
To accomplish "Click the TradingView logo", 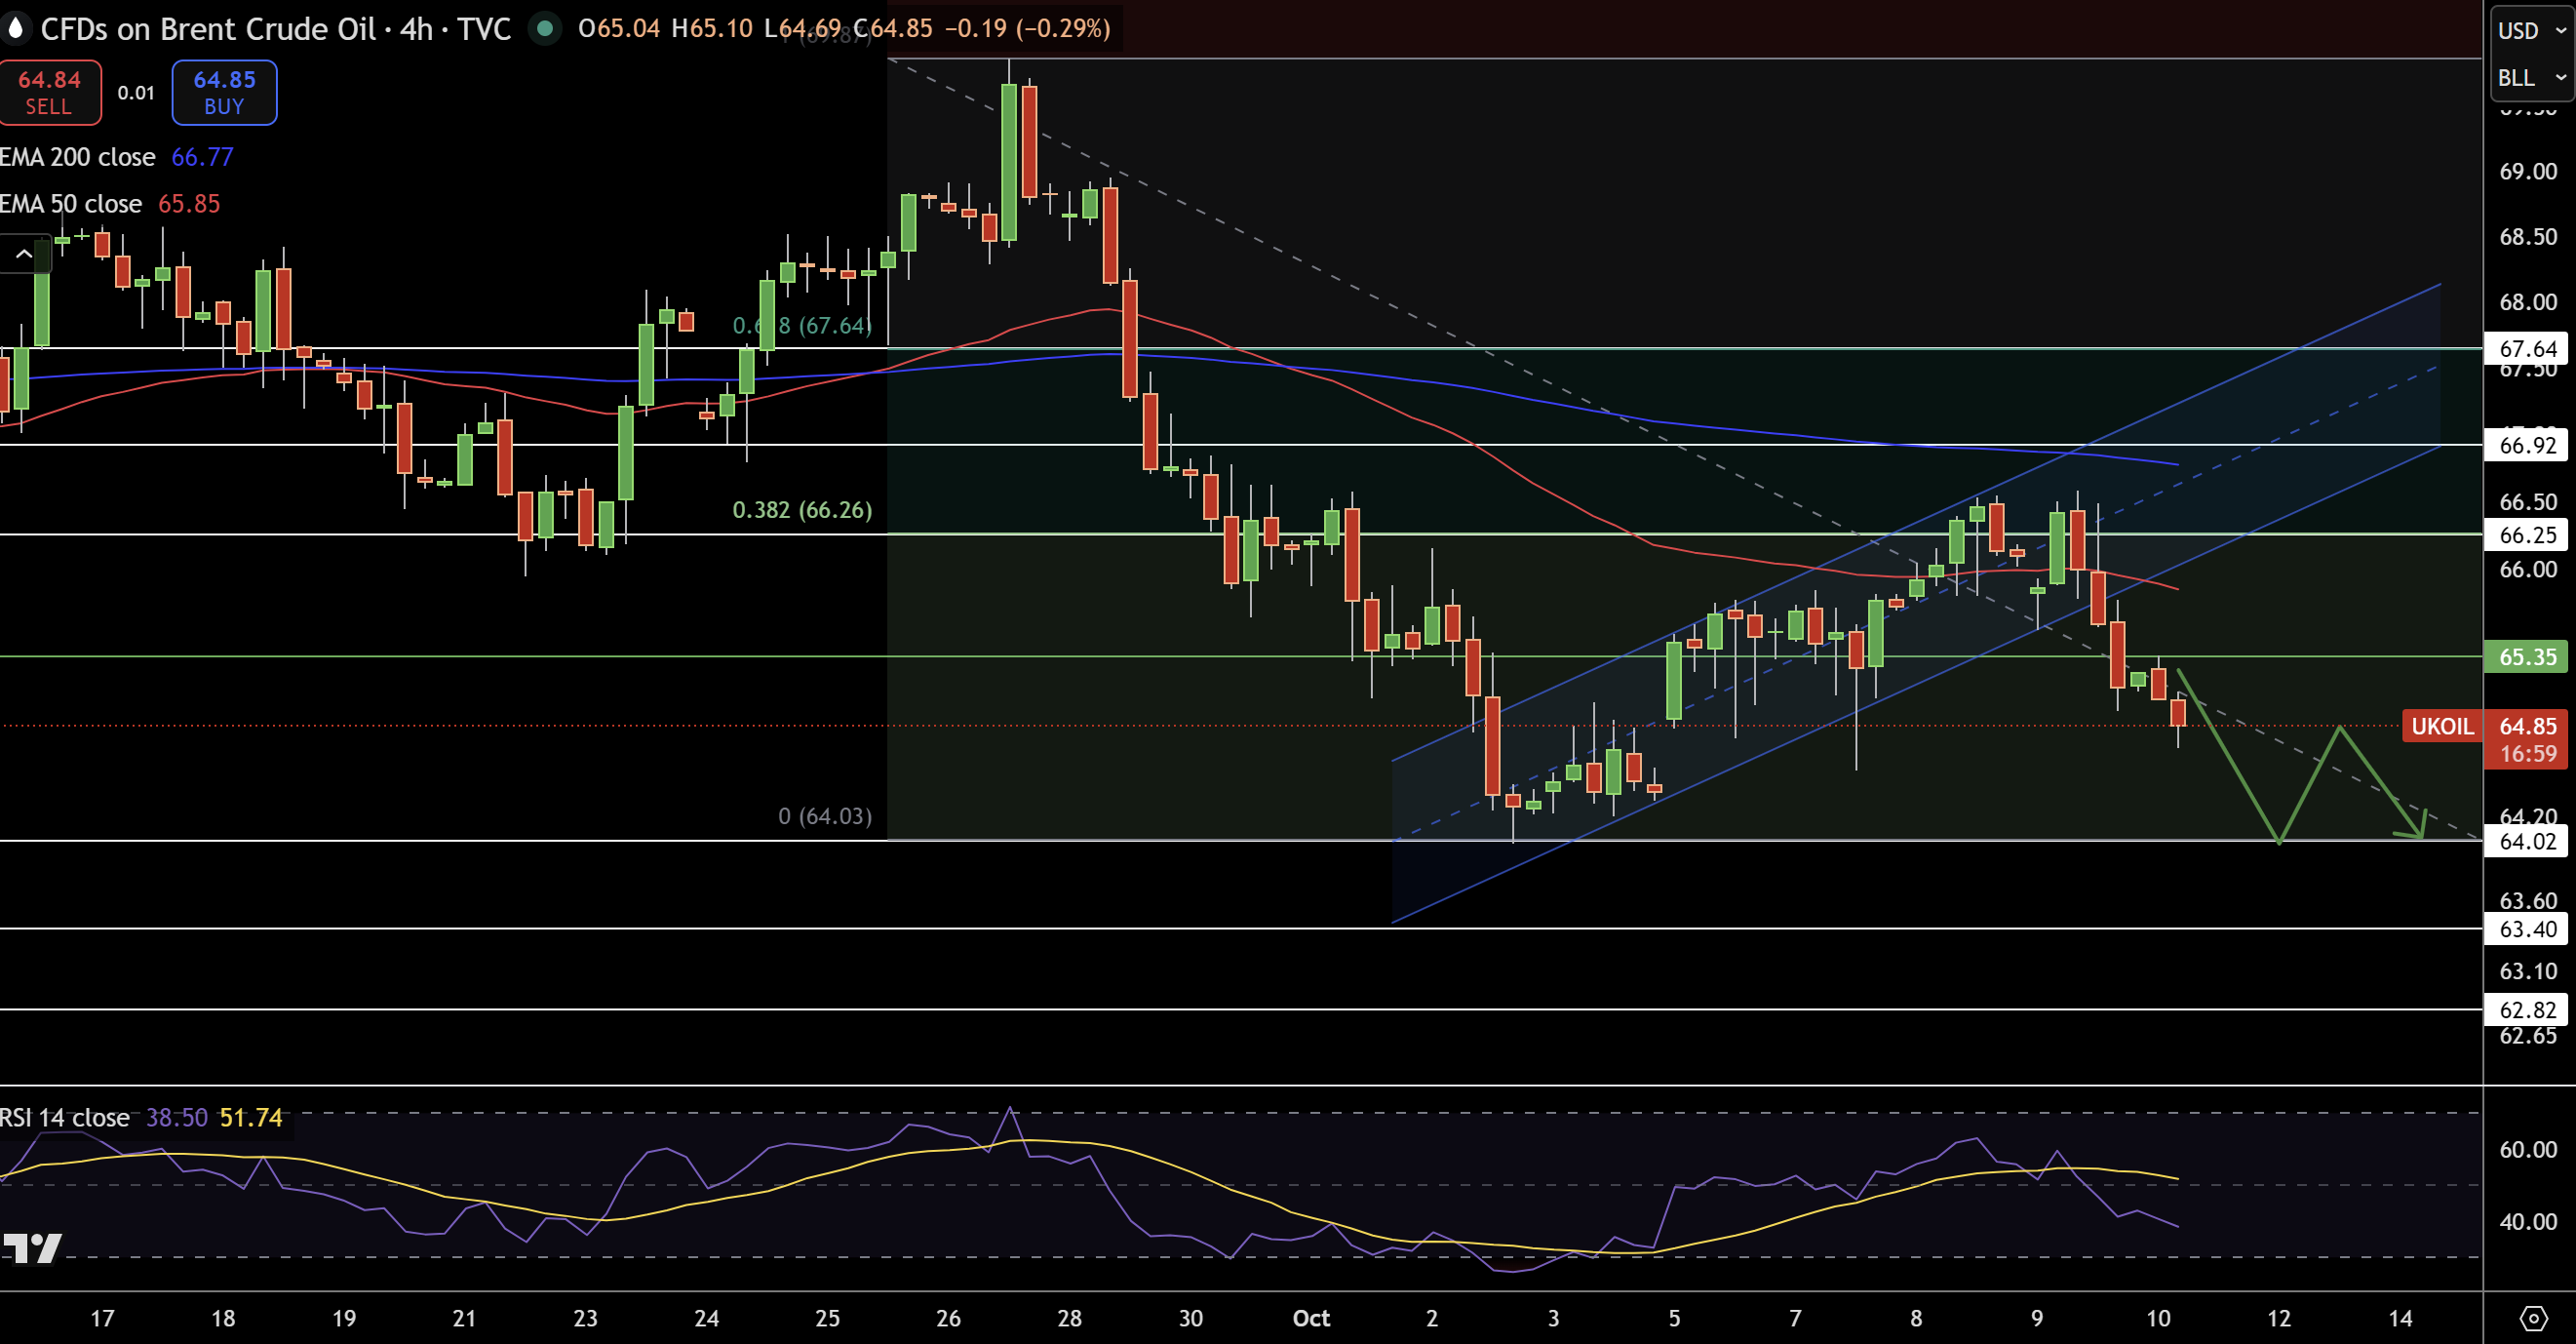I will tap(32, 1247).
